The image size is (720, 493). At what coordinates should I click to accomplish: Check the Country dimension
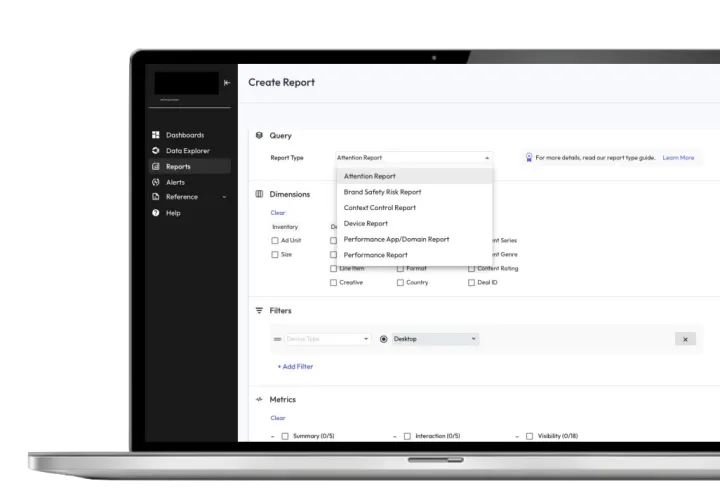400,282
